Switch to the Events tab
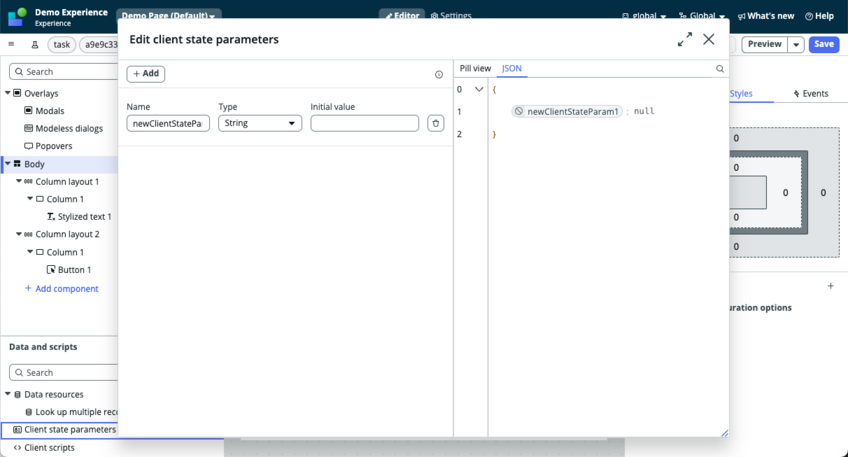Screen dimensions: 848x457 (811, 94)
